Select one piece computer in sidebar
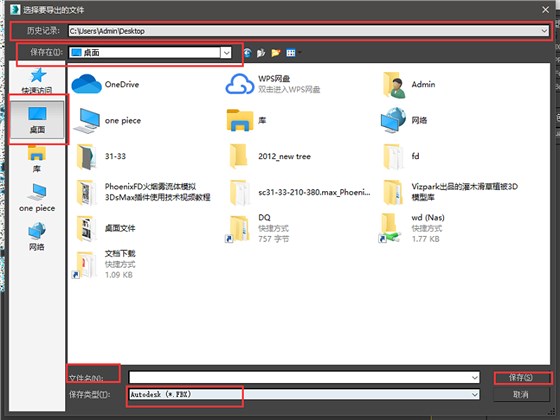The width and height of the screenshot is (560, 420). (x=37, y=198)
